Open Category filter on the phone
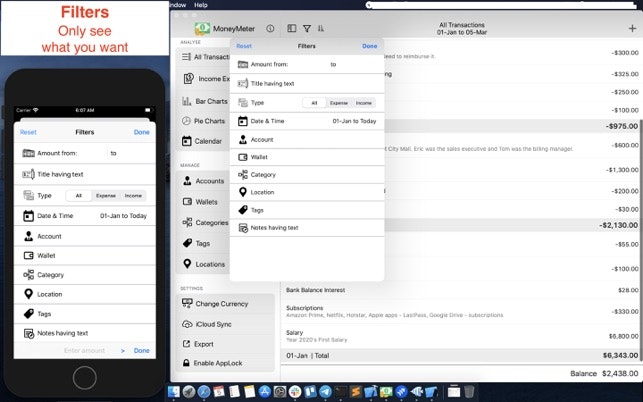 click(x=85, y=275)
